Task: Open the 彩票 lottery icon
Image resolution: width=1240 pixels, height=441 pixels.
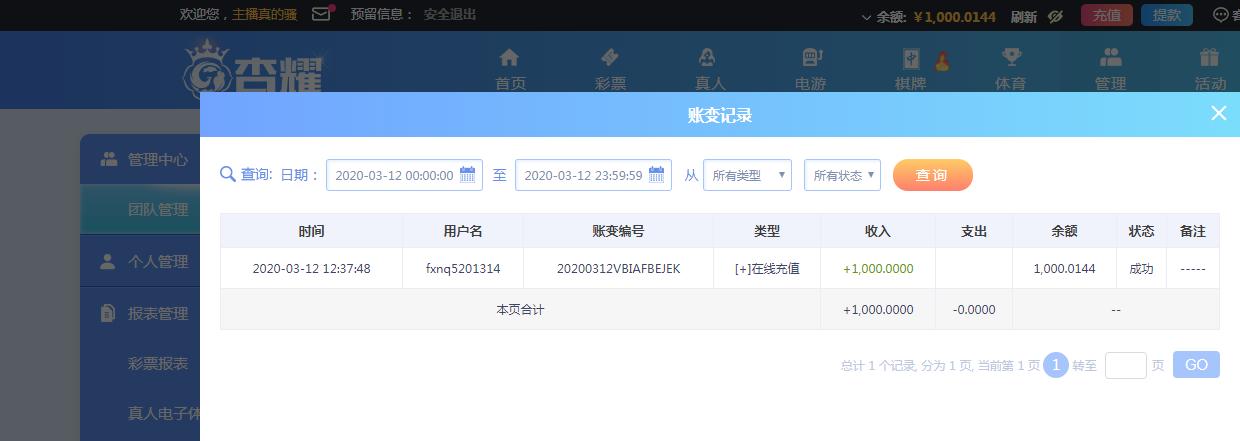Action: point(610,58)
